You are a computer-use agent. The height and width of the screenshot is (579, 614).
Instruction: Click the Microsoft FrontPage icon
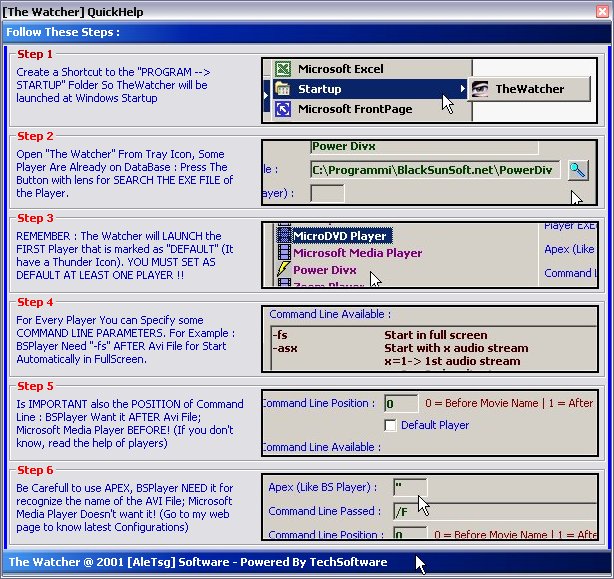coord(283,109)
